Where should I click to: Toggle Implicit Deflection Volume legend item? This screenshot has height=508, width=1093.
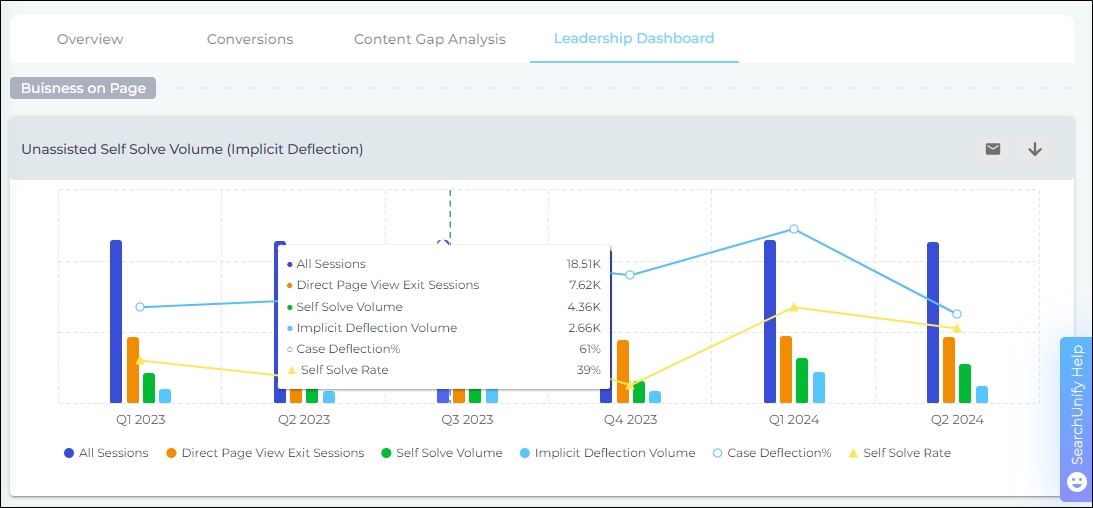[x=606, y=453]
